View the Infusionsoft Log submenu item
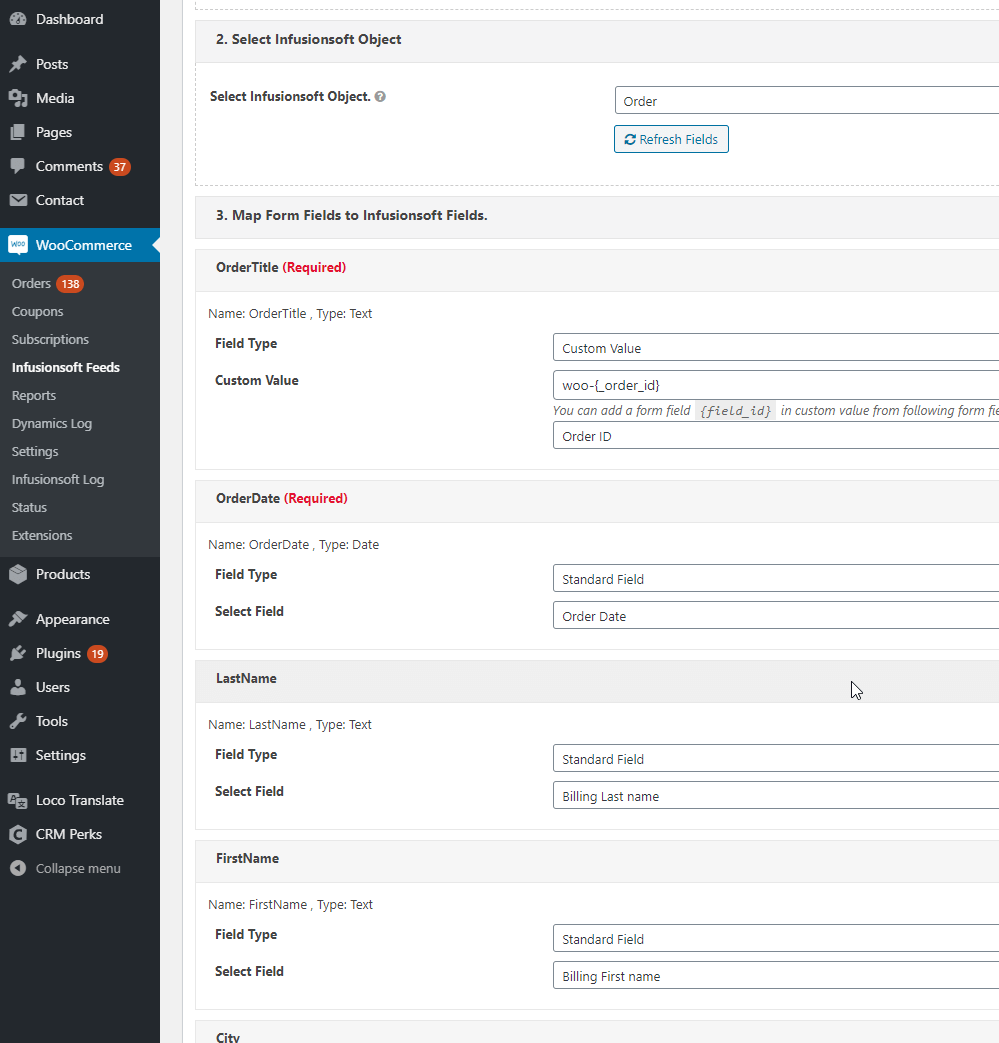The height and width of the screenshot is (1043, 999). pyautogui.click(x=58, y=479)
